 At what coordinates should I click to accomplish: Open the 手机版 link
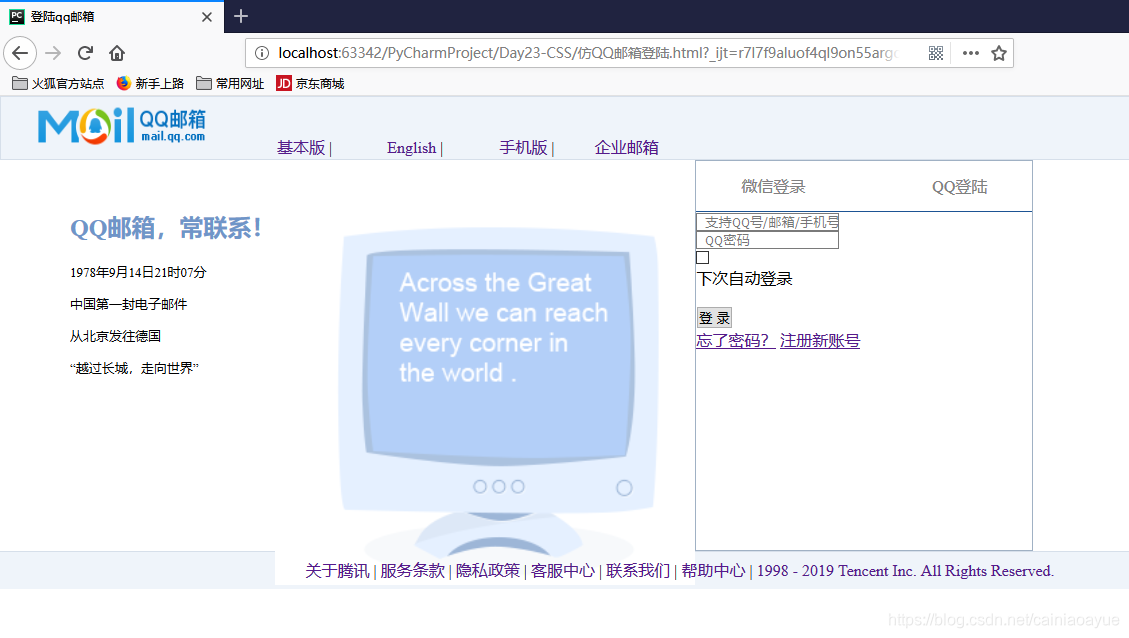tap(523, 148)
